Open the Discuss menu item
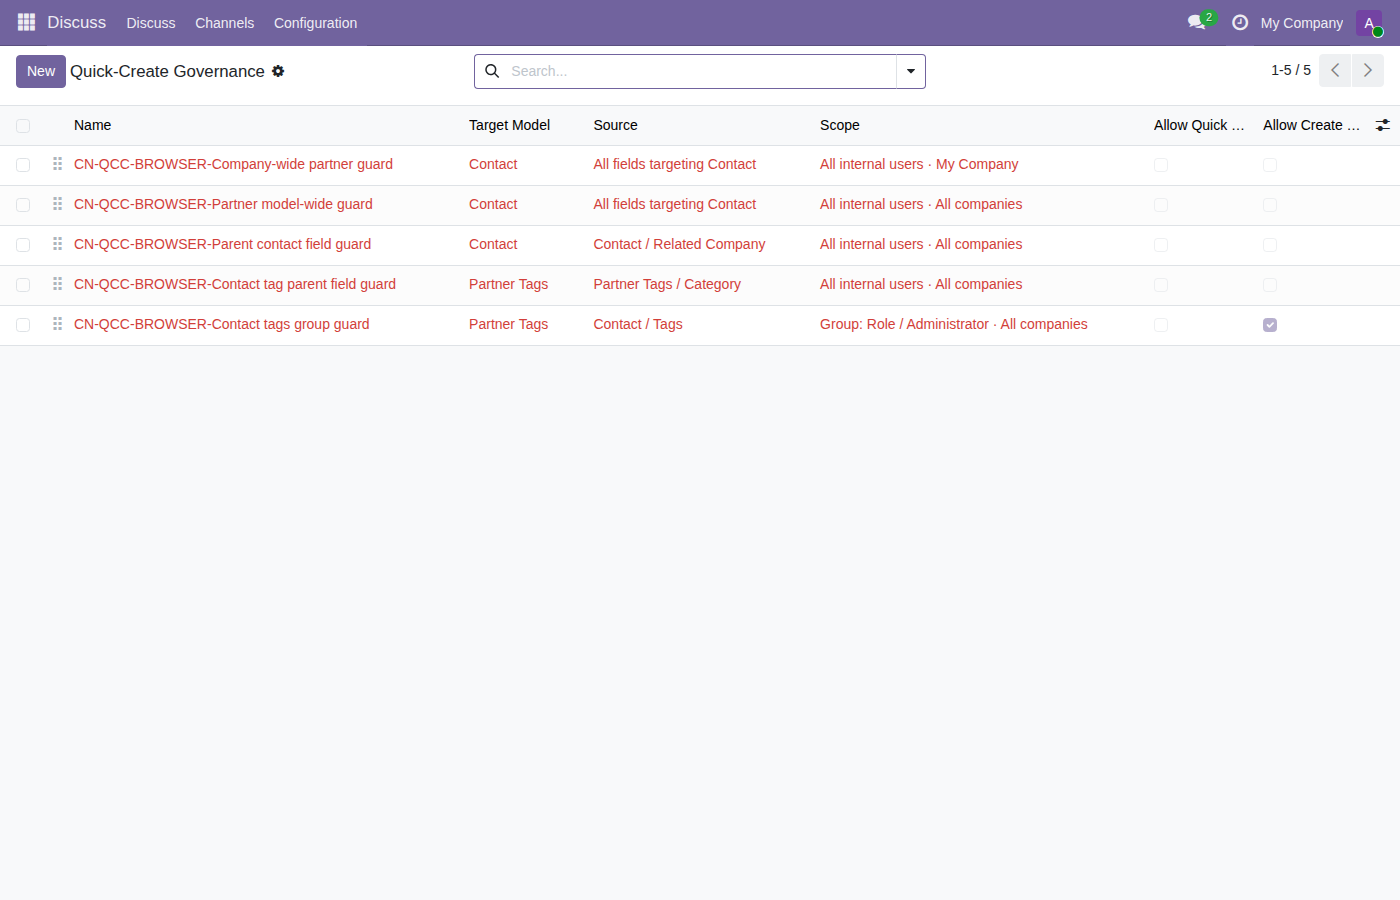This screenshot has width=1400, height=900. coord(151,23)
